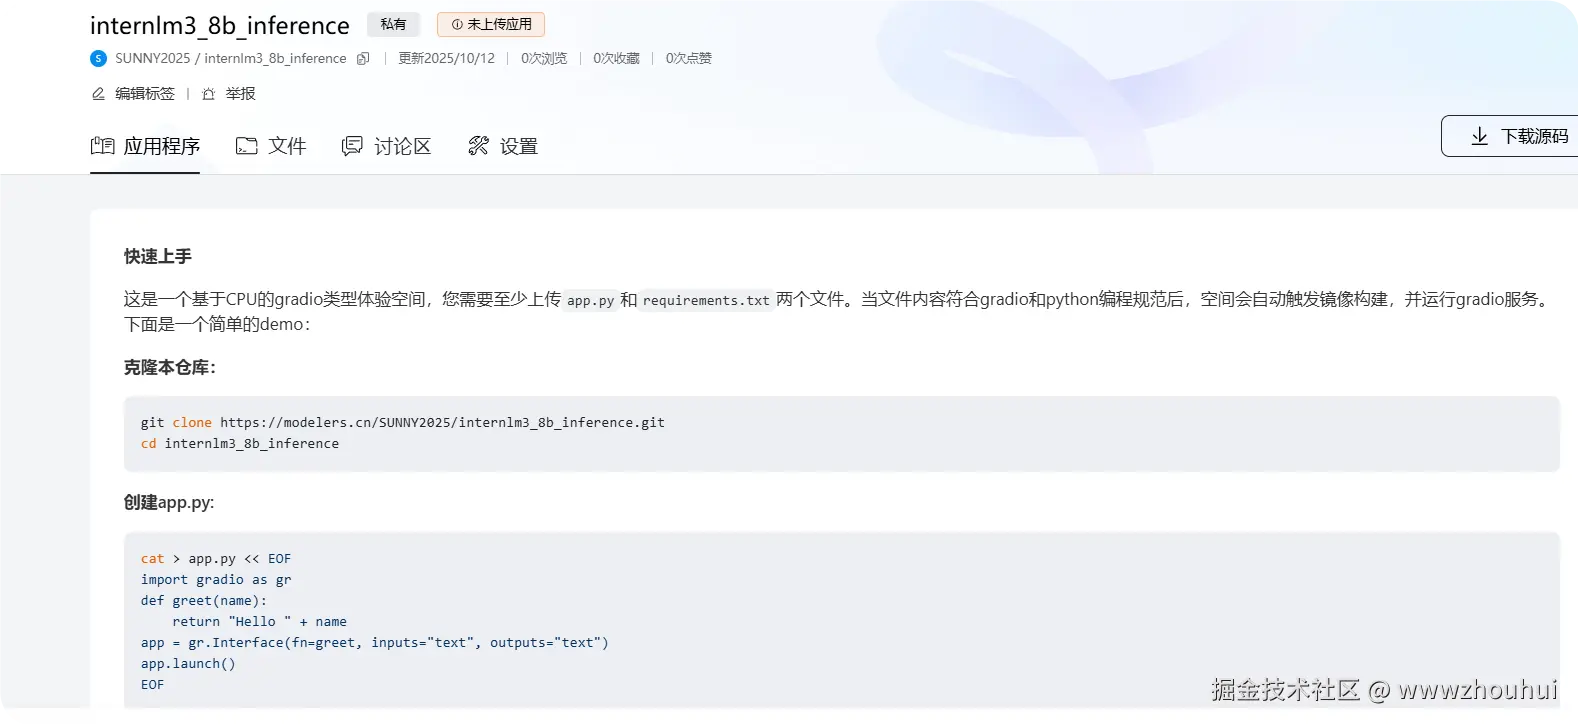Click the git clone command line
The width and height of the screenshot is (1578, 724).
tap(403, 423)
